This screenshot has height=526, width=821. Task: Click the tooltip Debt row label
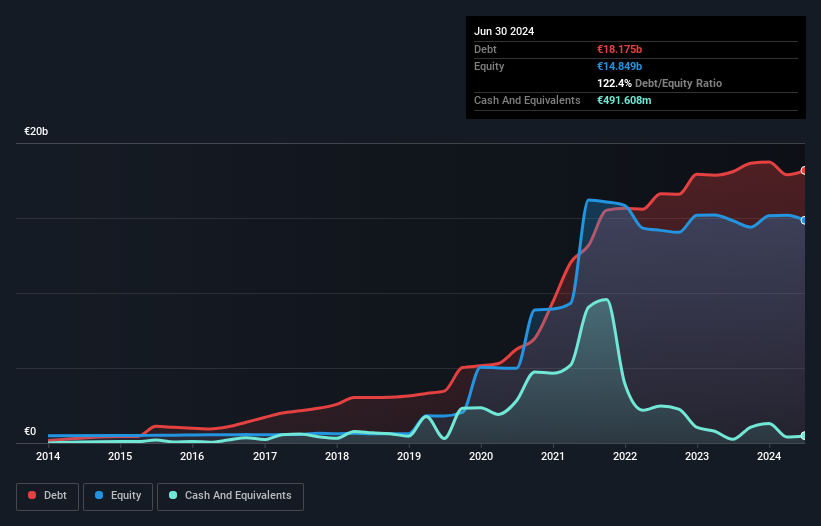pos(485,49)
